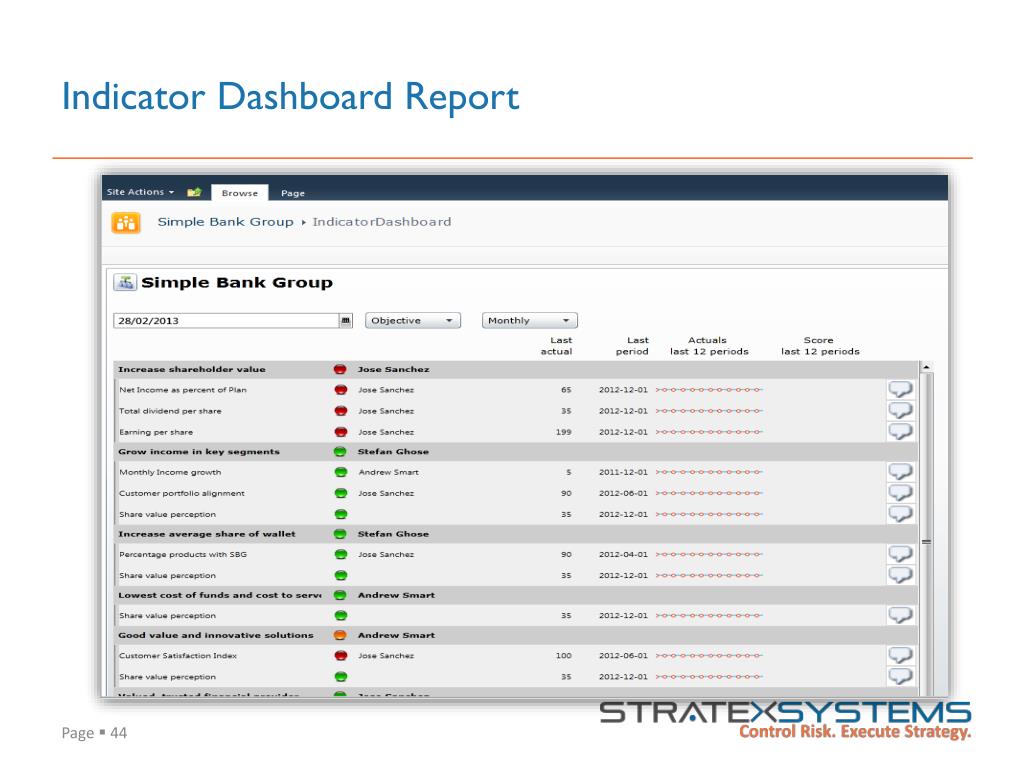The width and height of the screenshot is (1024, 768).
Task: Click the date field showing 28/02/2013
Action: pyautogui.click(x=226, y=321)
